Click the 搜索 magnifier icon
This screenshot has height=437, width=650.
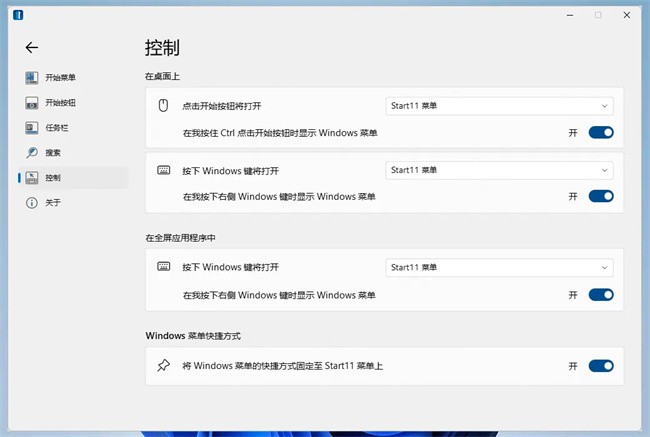(32, 152)
